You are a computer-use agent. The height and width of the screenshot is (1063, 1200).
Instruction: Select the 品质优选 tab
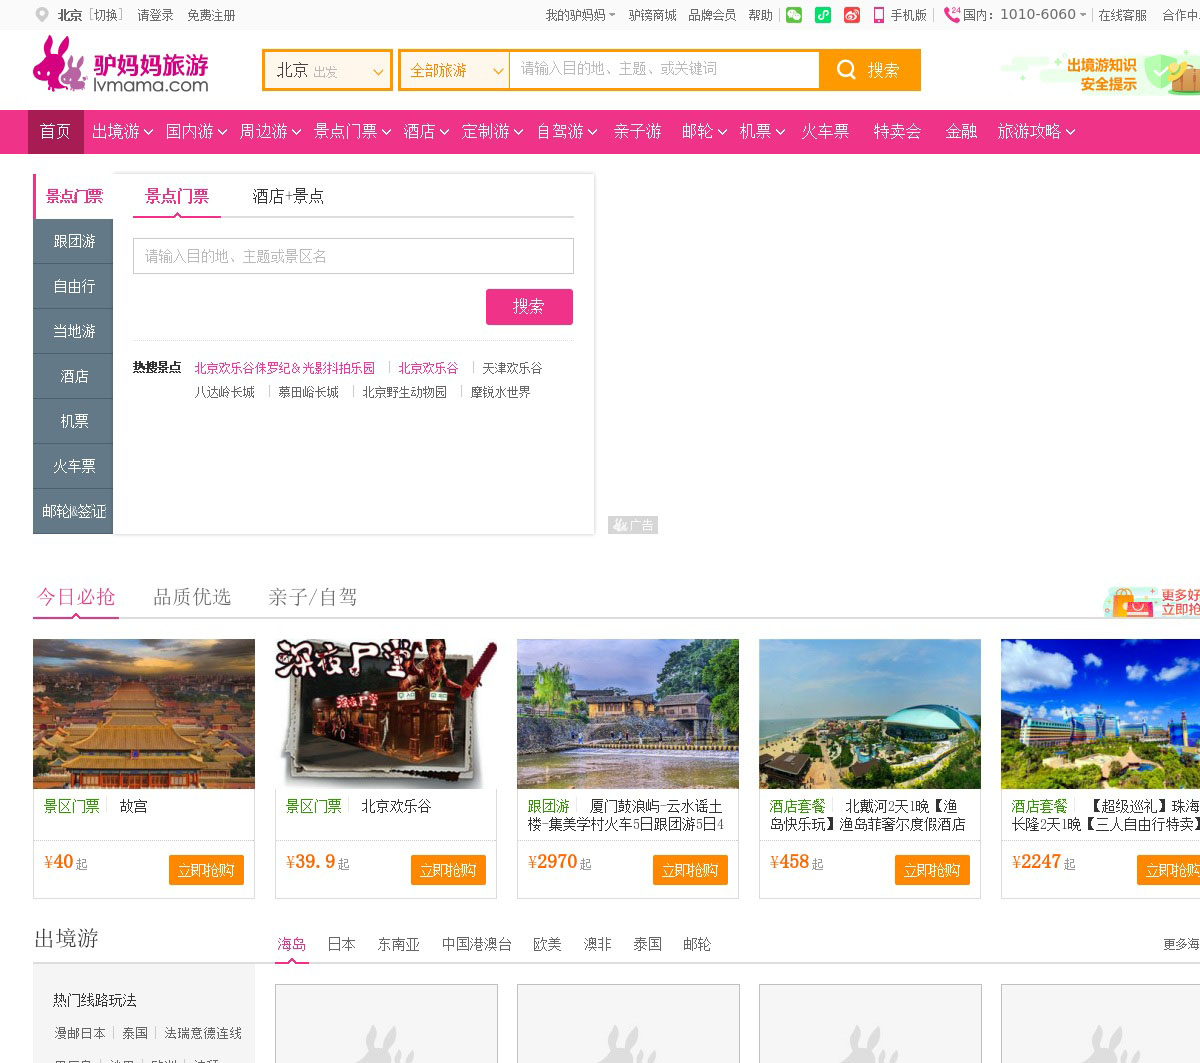point(192,597)
